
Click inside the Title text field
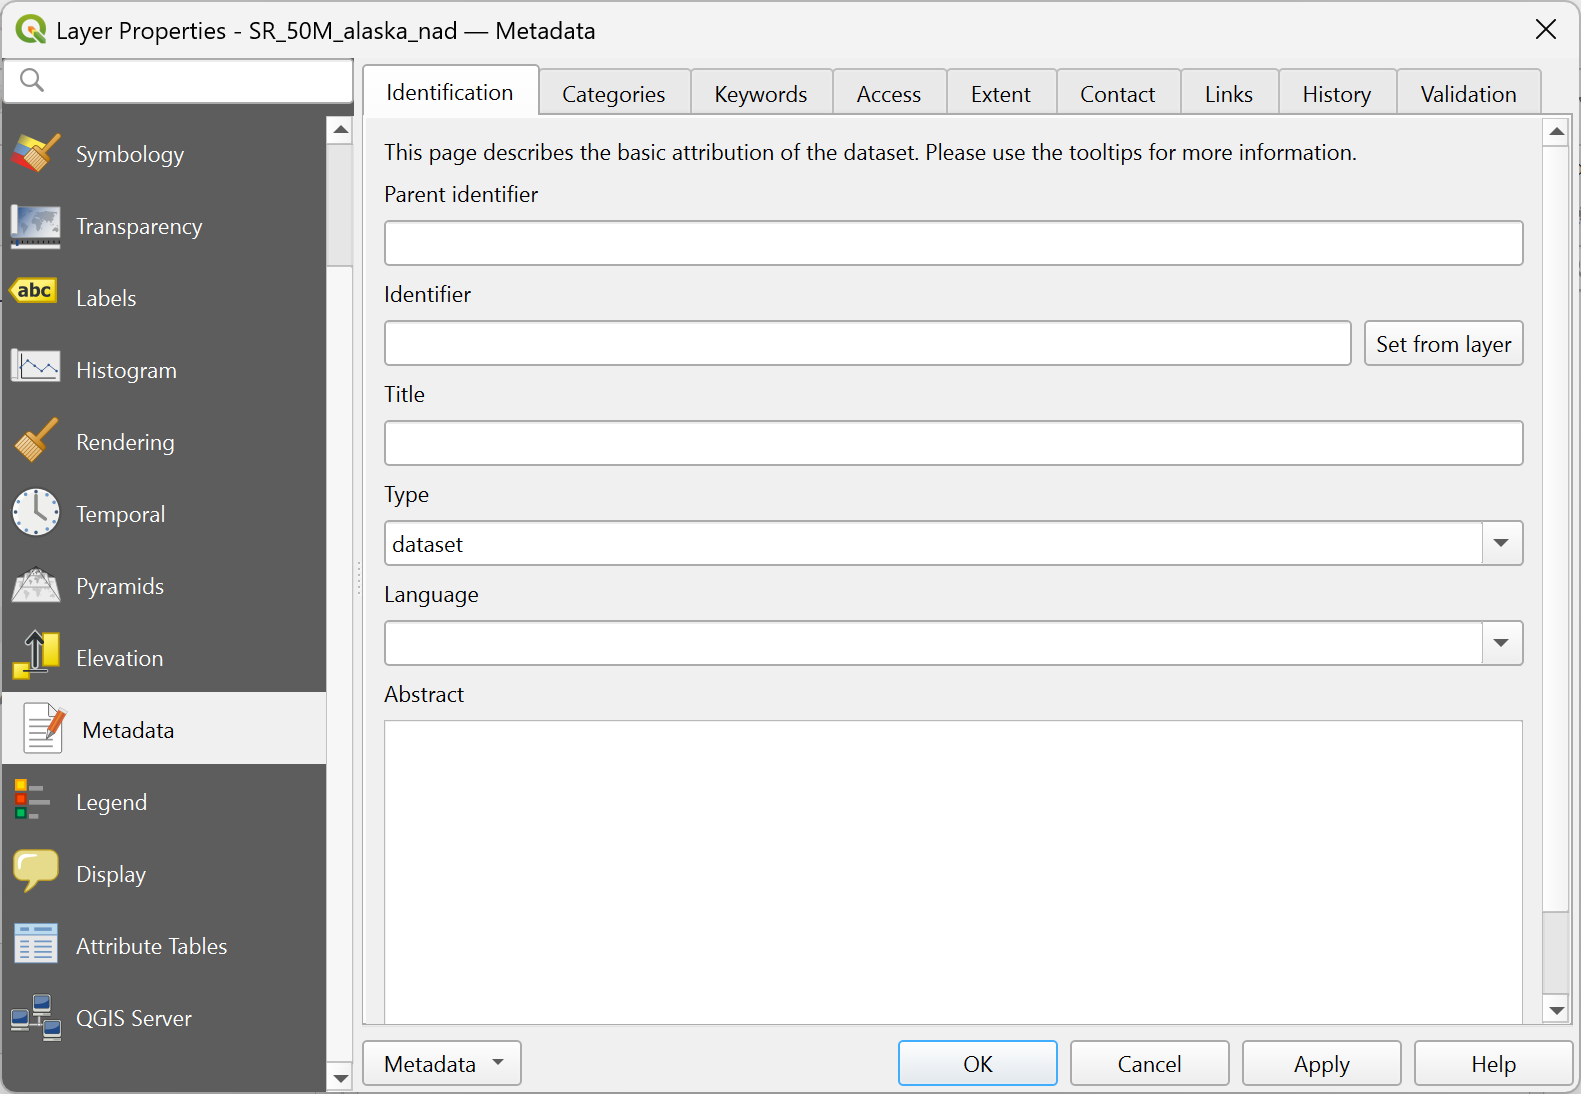[952, 443]
